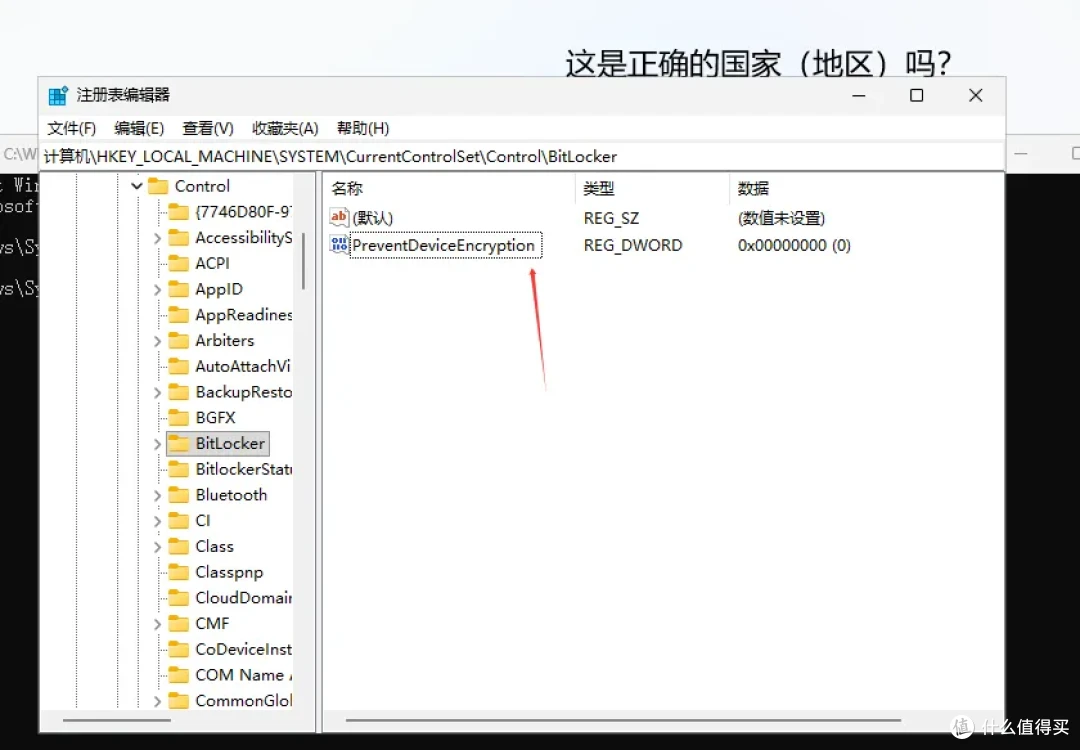Expand the AppID key chevron
The image size is (1080, 750).
(x=157, y=290)
